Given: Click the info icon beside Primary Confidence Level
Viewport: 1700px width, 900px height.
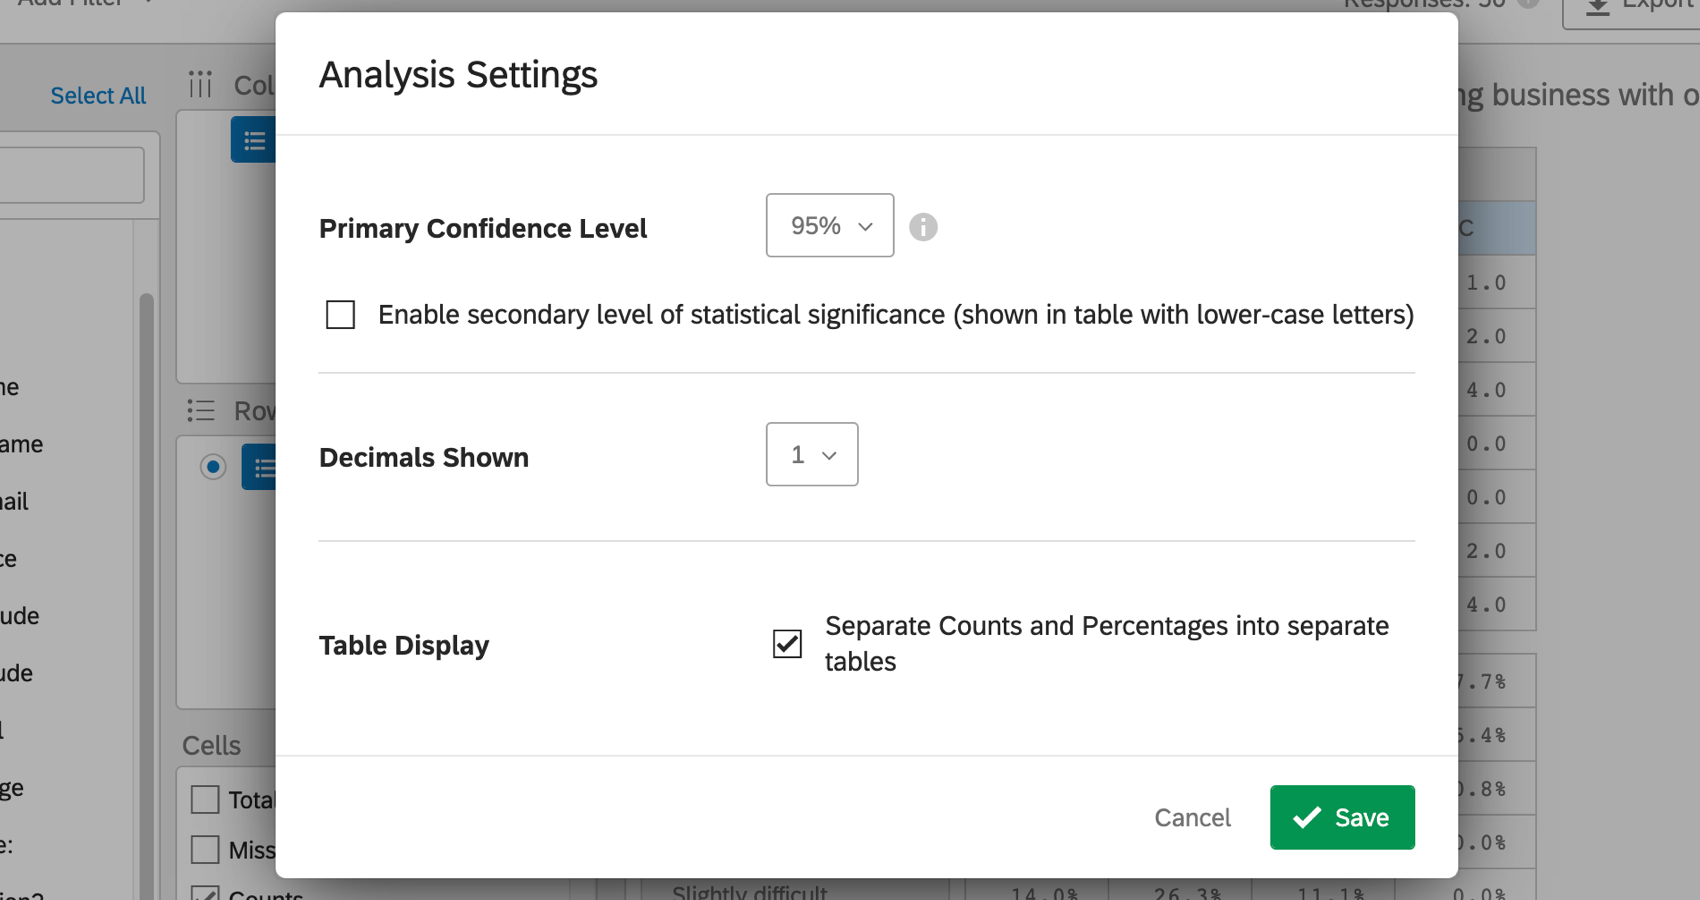Looking at the screenshot, I should click(x=923, y=226).
